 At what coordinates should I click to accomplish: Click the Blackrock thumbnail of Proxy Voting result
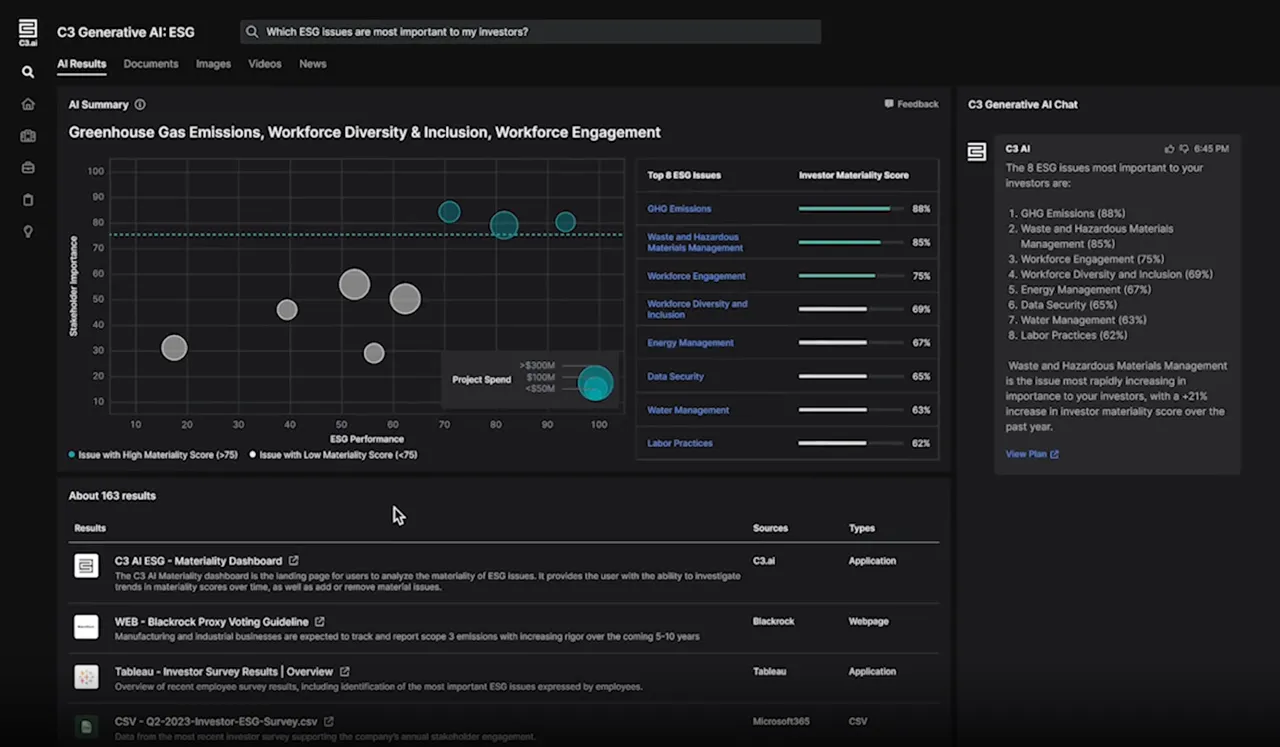(x=86, y=627)
